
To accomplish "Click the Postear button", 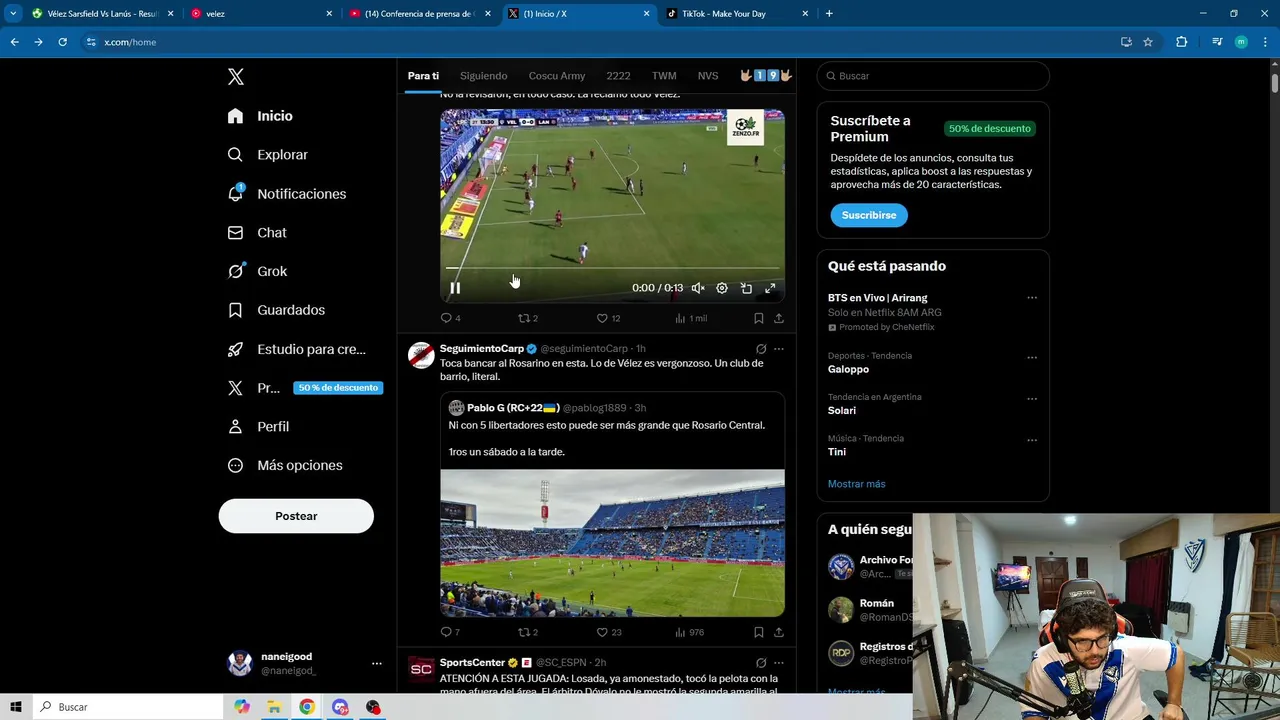I will point(296,516).
